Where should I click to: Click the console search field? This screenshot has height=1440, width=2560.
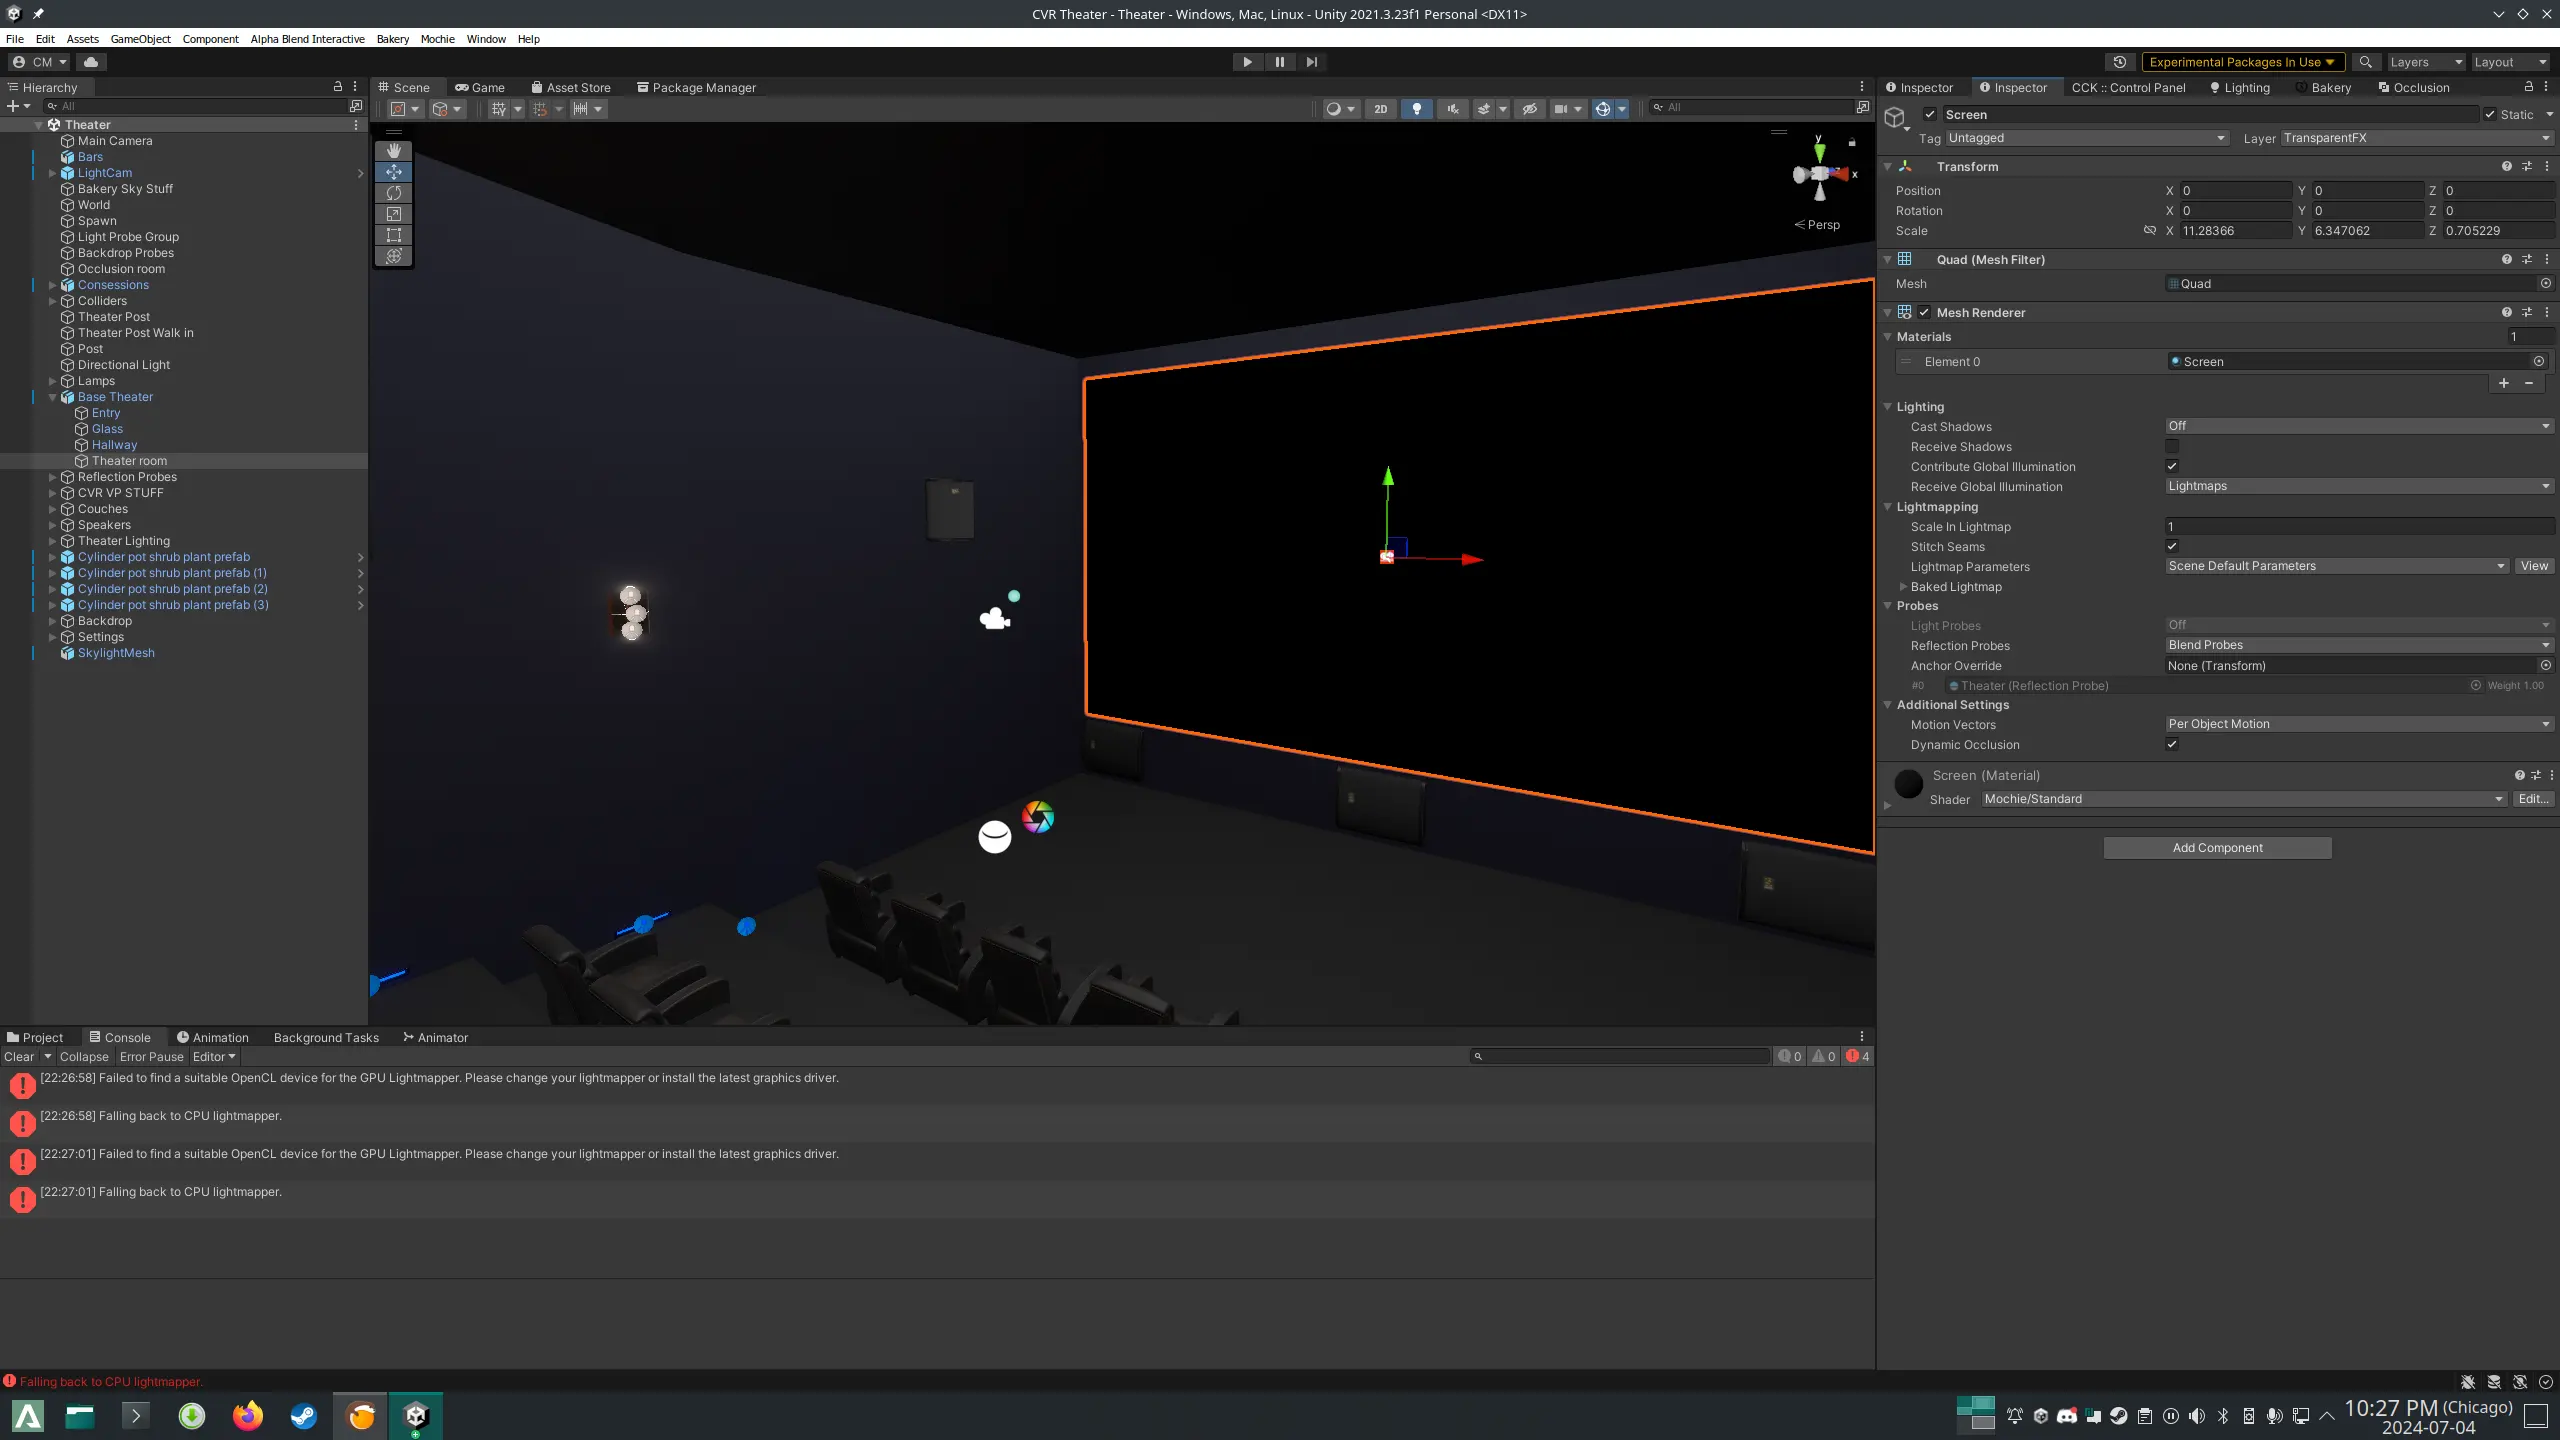[1620, 1056]
